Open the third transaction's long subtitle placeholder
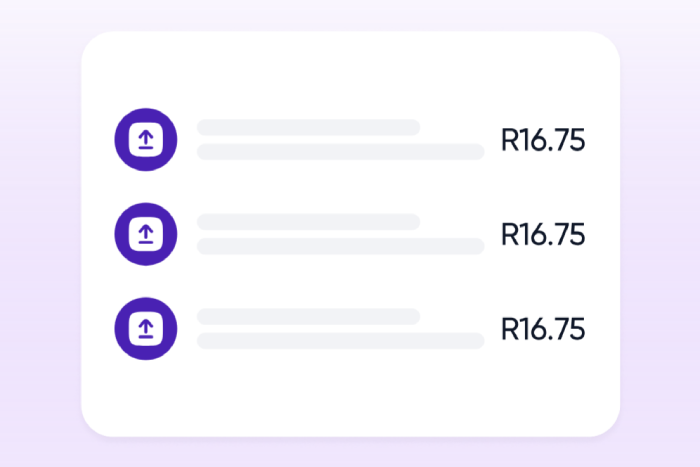The width and height of the screenshot is (700, 467). (x=340, y=341)
